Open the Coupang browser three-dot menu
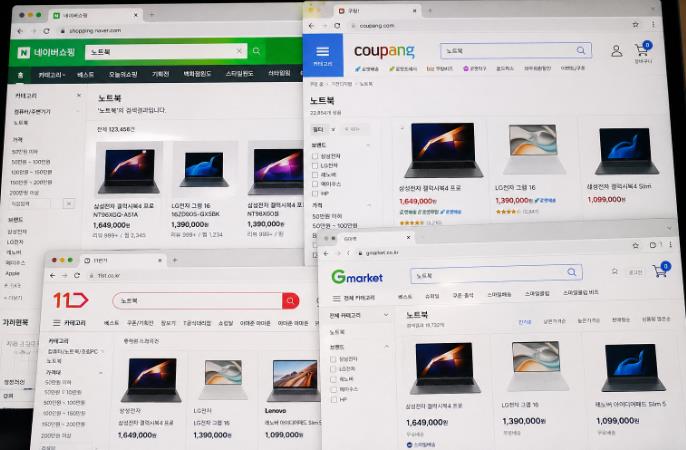Viewport: 686px width, 450px height. 653,25
